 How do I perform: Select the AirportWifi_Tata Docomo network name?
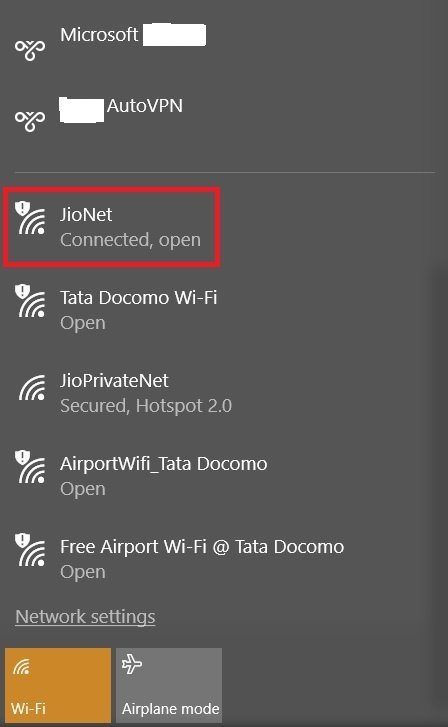164,464
